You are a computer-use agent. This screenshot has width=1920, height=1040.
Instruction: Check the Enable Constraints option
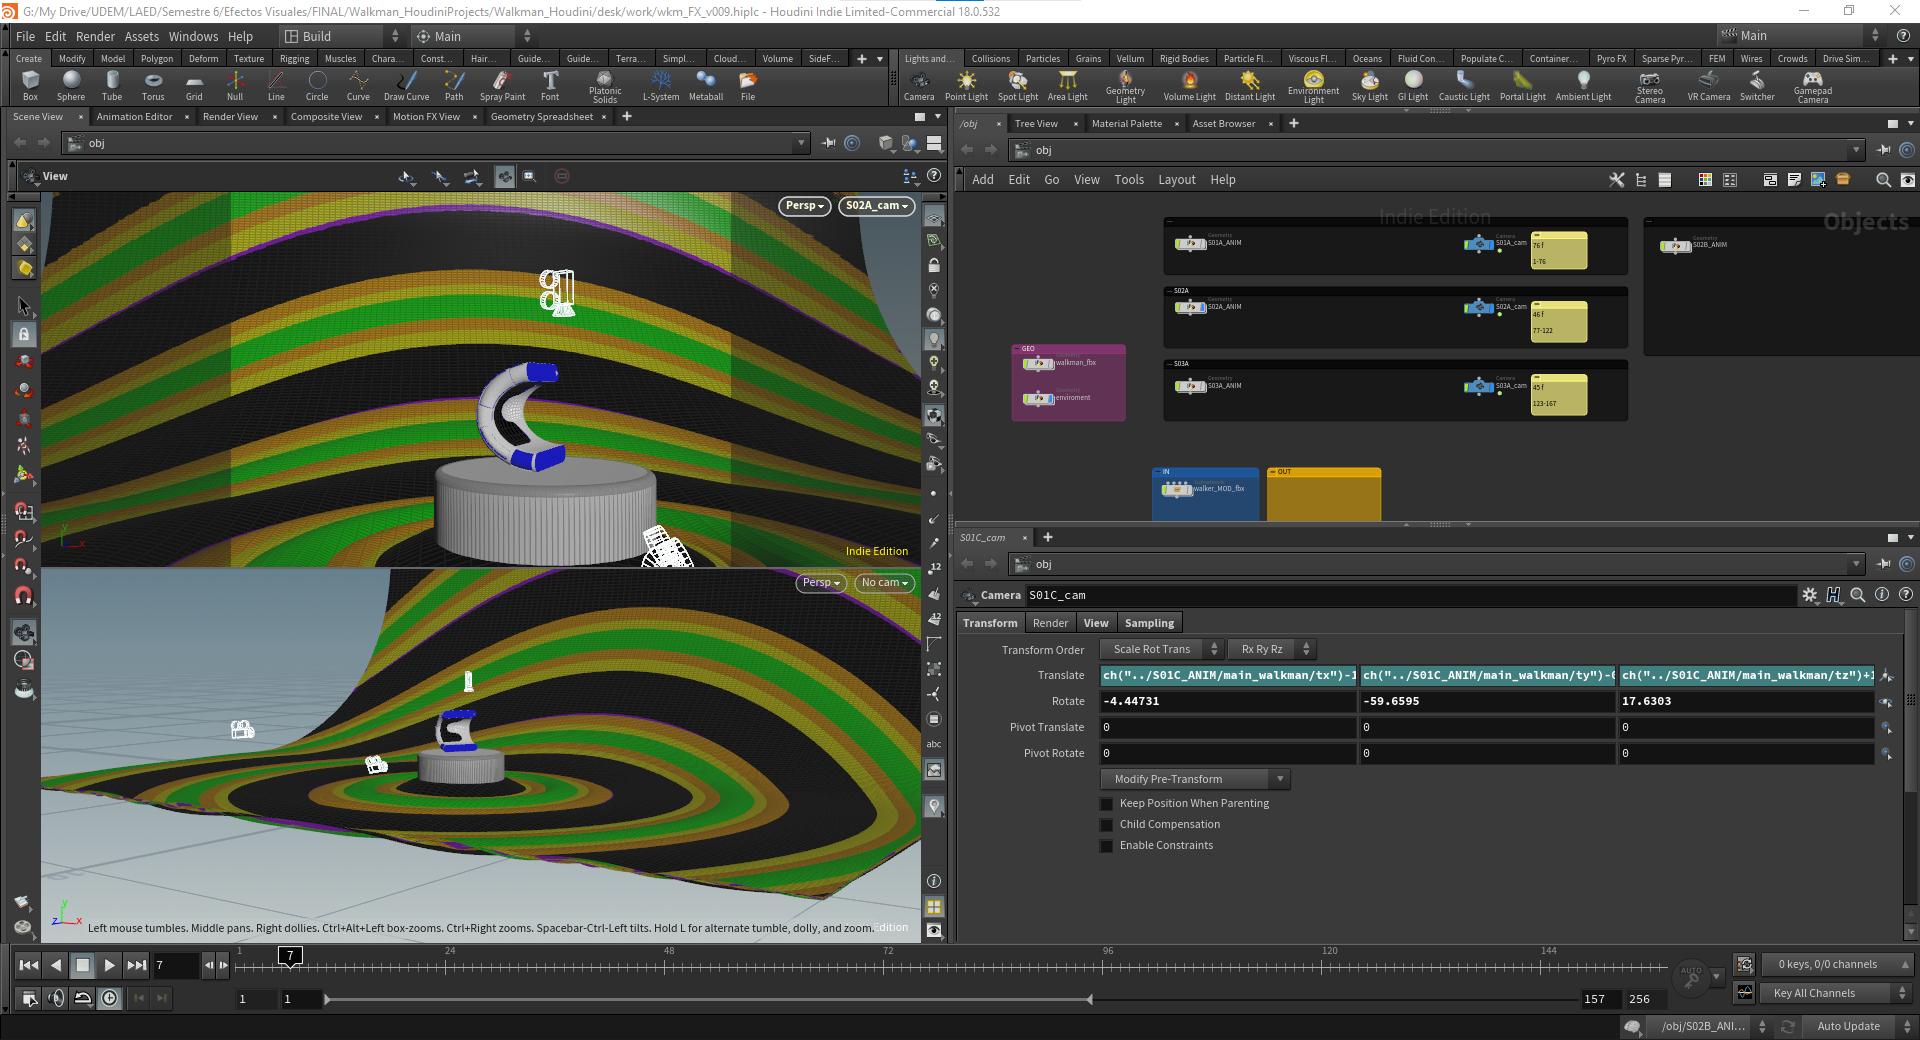click(1107, 846)
